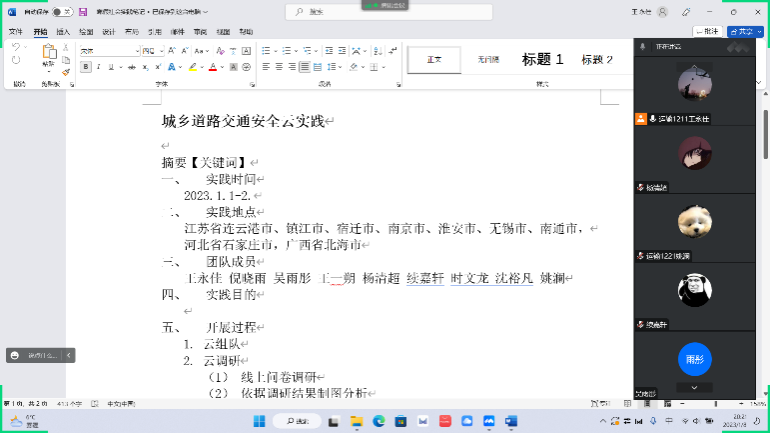The height and width of the screenshot is (433, 770).
Task: Center-align the paragraph text
Action: pyautogui.click(x=279, y=67)
